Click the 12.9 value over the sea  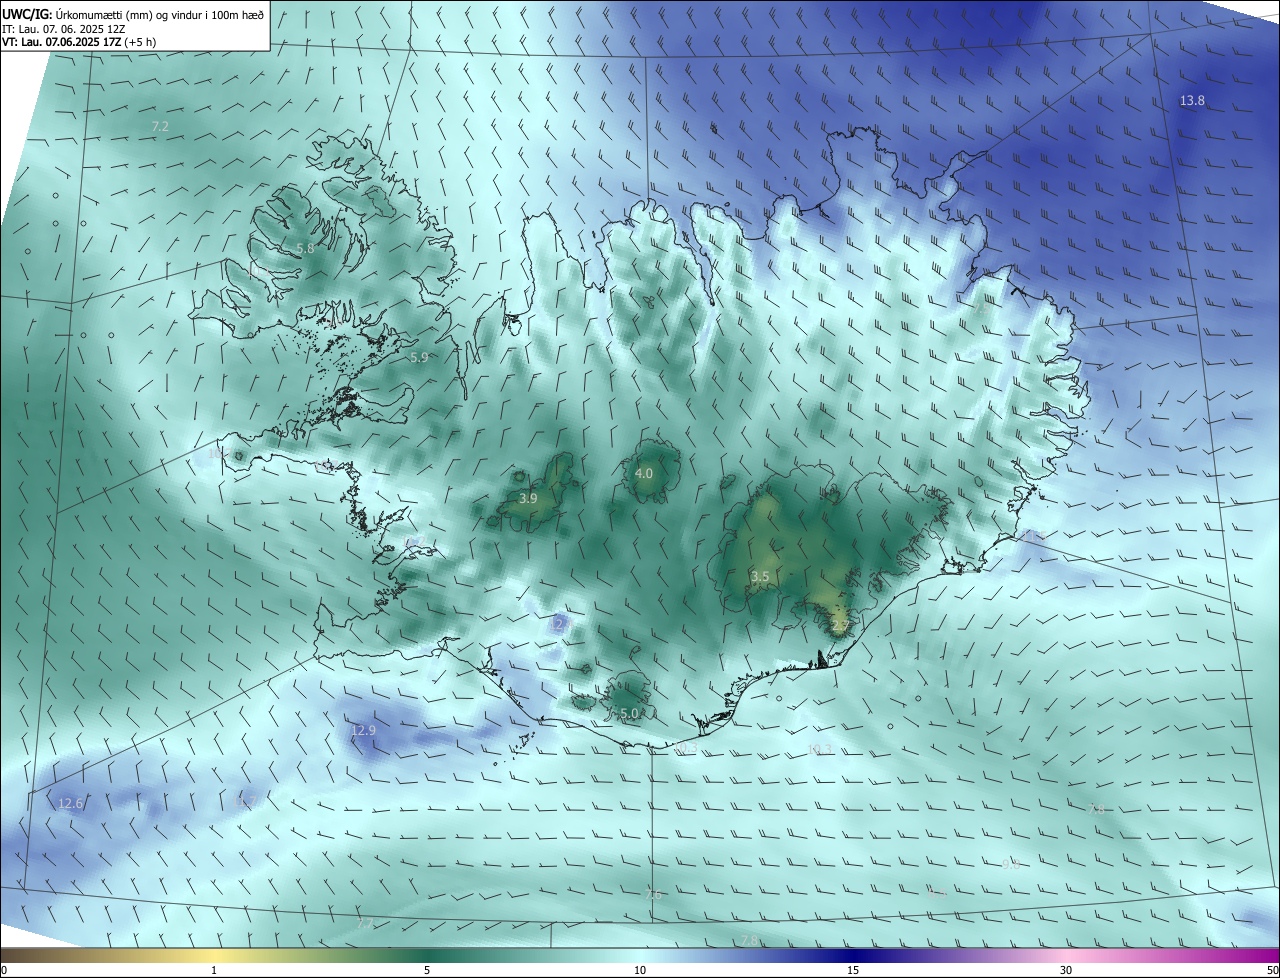363,731
